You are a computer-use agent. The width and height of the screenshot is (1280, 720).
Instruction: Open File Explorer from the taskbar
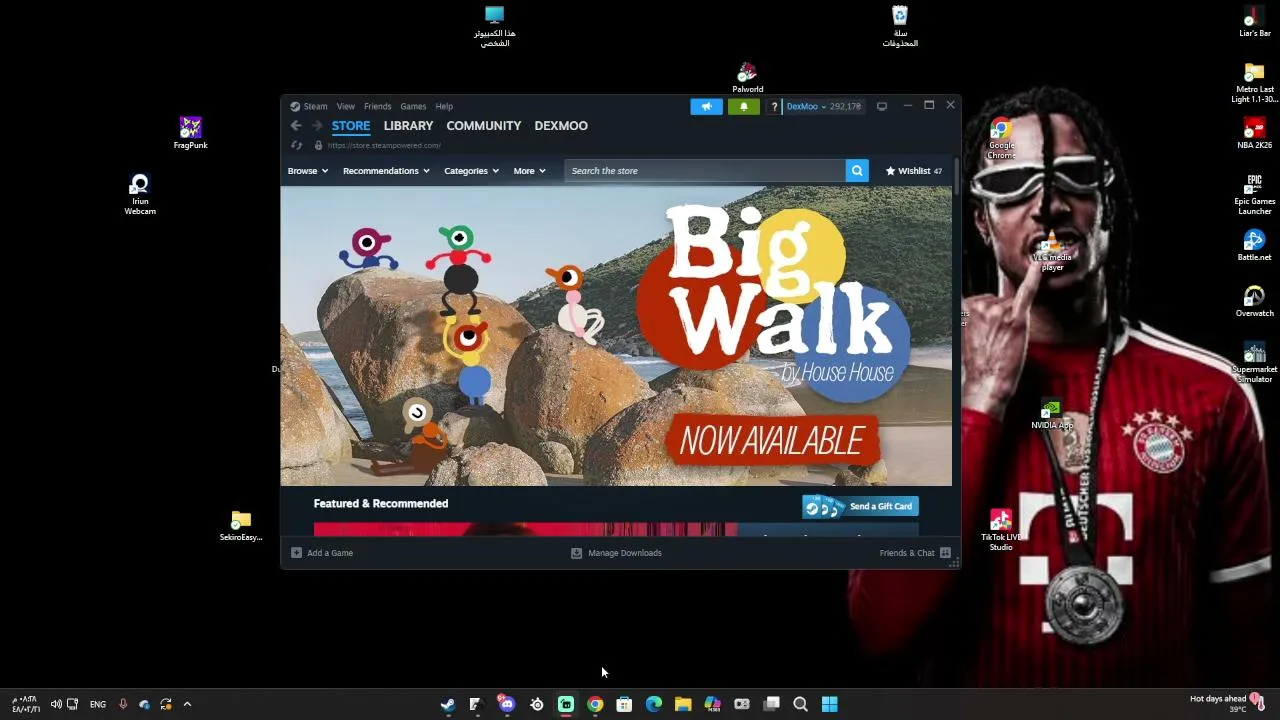tap(683, 704)
